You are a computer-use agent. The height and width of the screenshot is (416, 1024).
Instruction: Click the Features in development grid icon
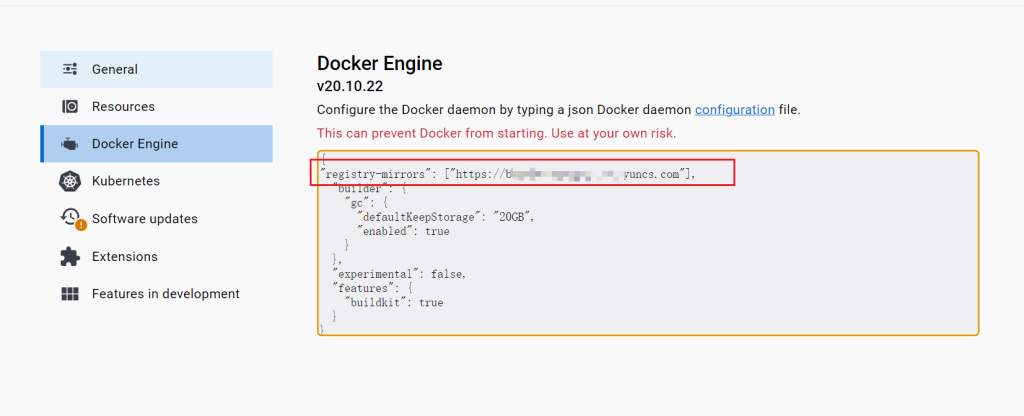(x=70, y=294)
